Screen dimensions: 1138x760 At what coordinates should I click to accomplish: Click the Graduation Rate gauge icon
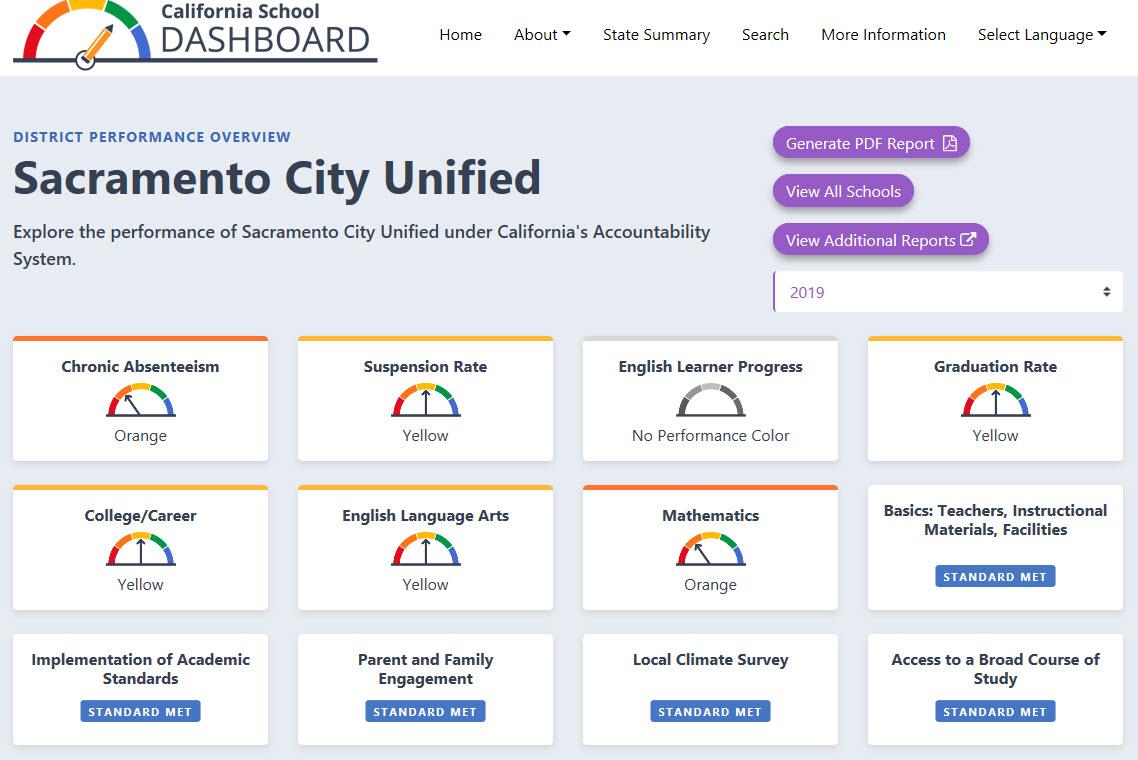click(x=996, y=400)
